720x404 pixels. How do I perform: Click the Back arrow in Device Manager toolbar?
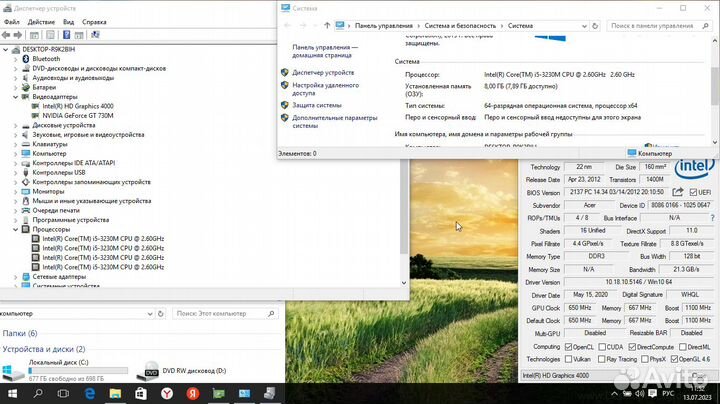(x=6, y=35)
